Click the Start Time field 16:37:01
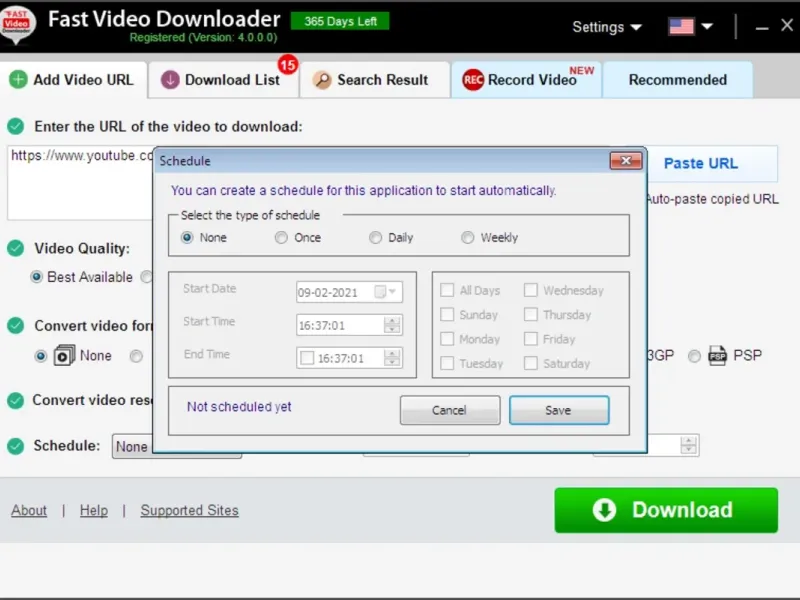 349,325
